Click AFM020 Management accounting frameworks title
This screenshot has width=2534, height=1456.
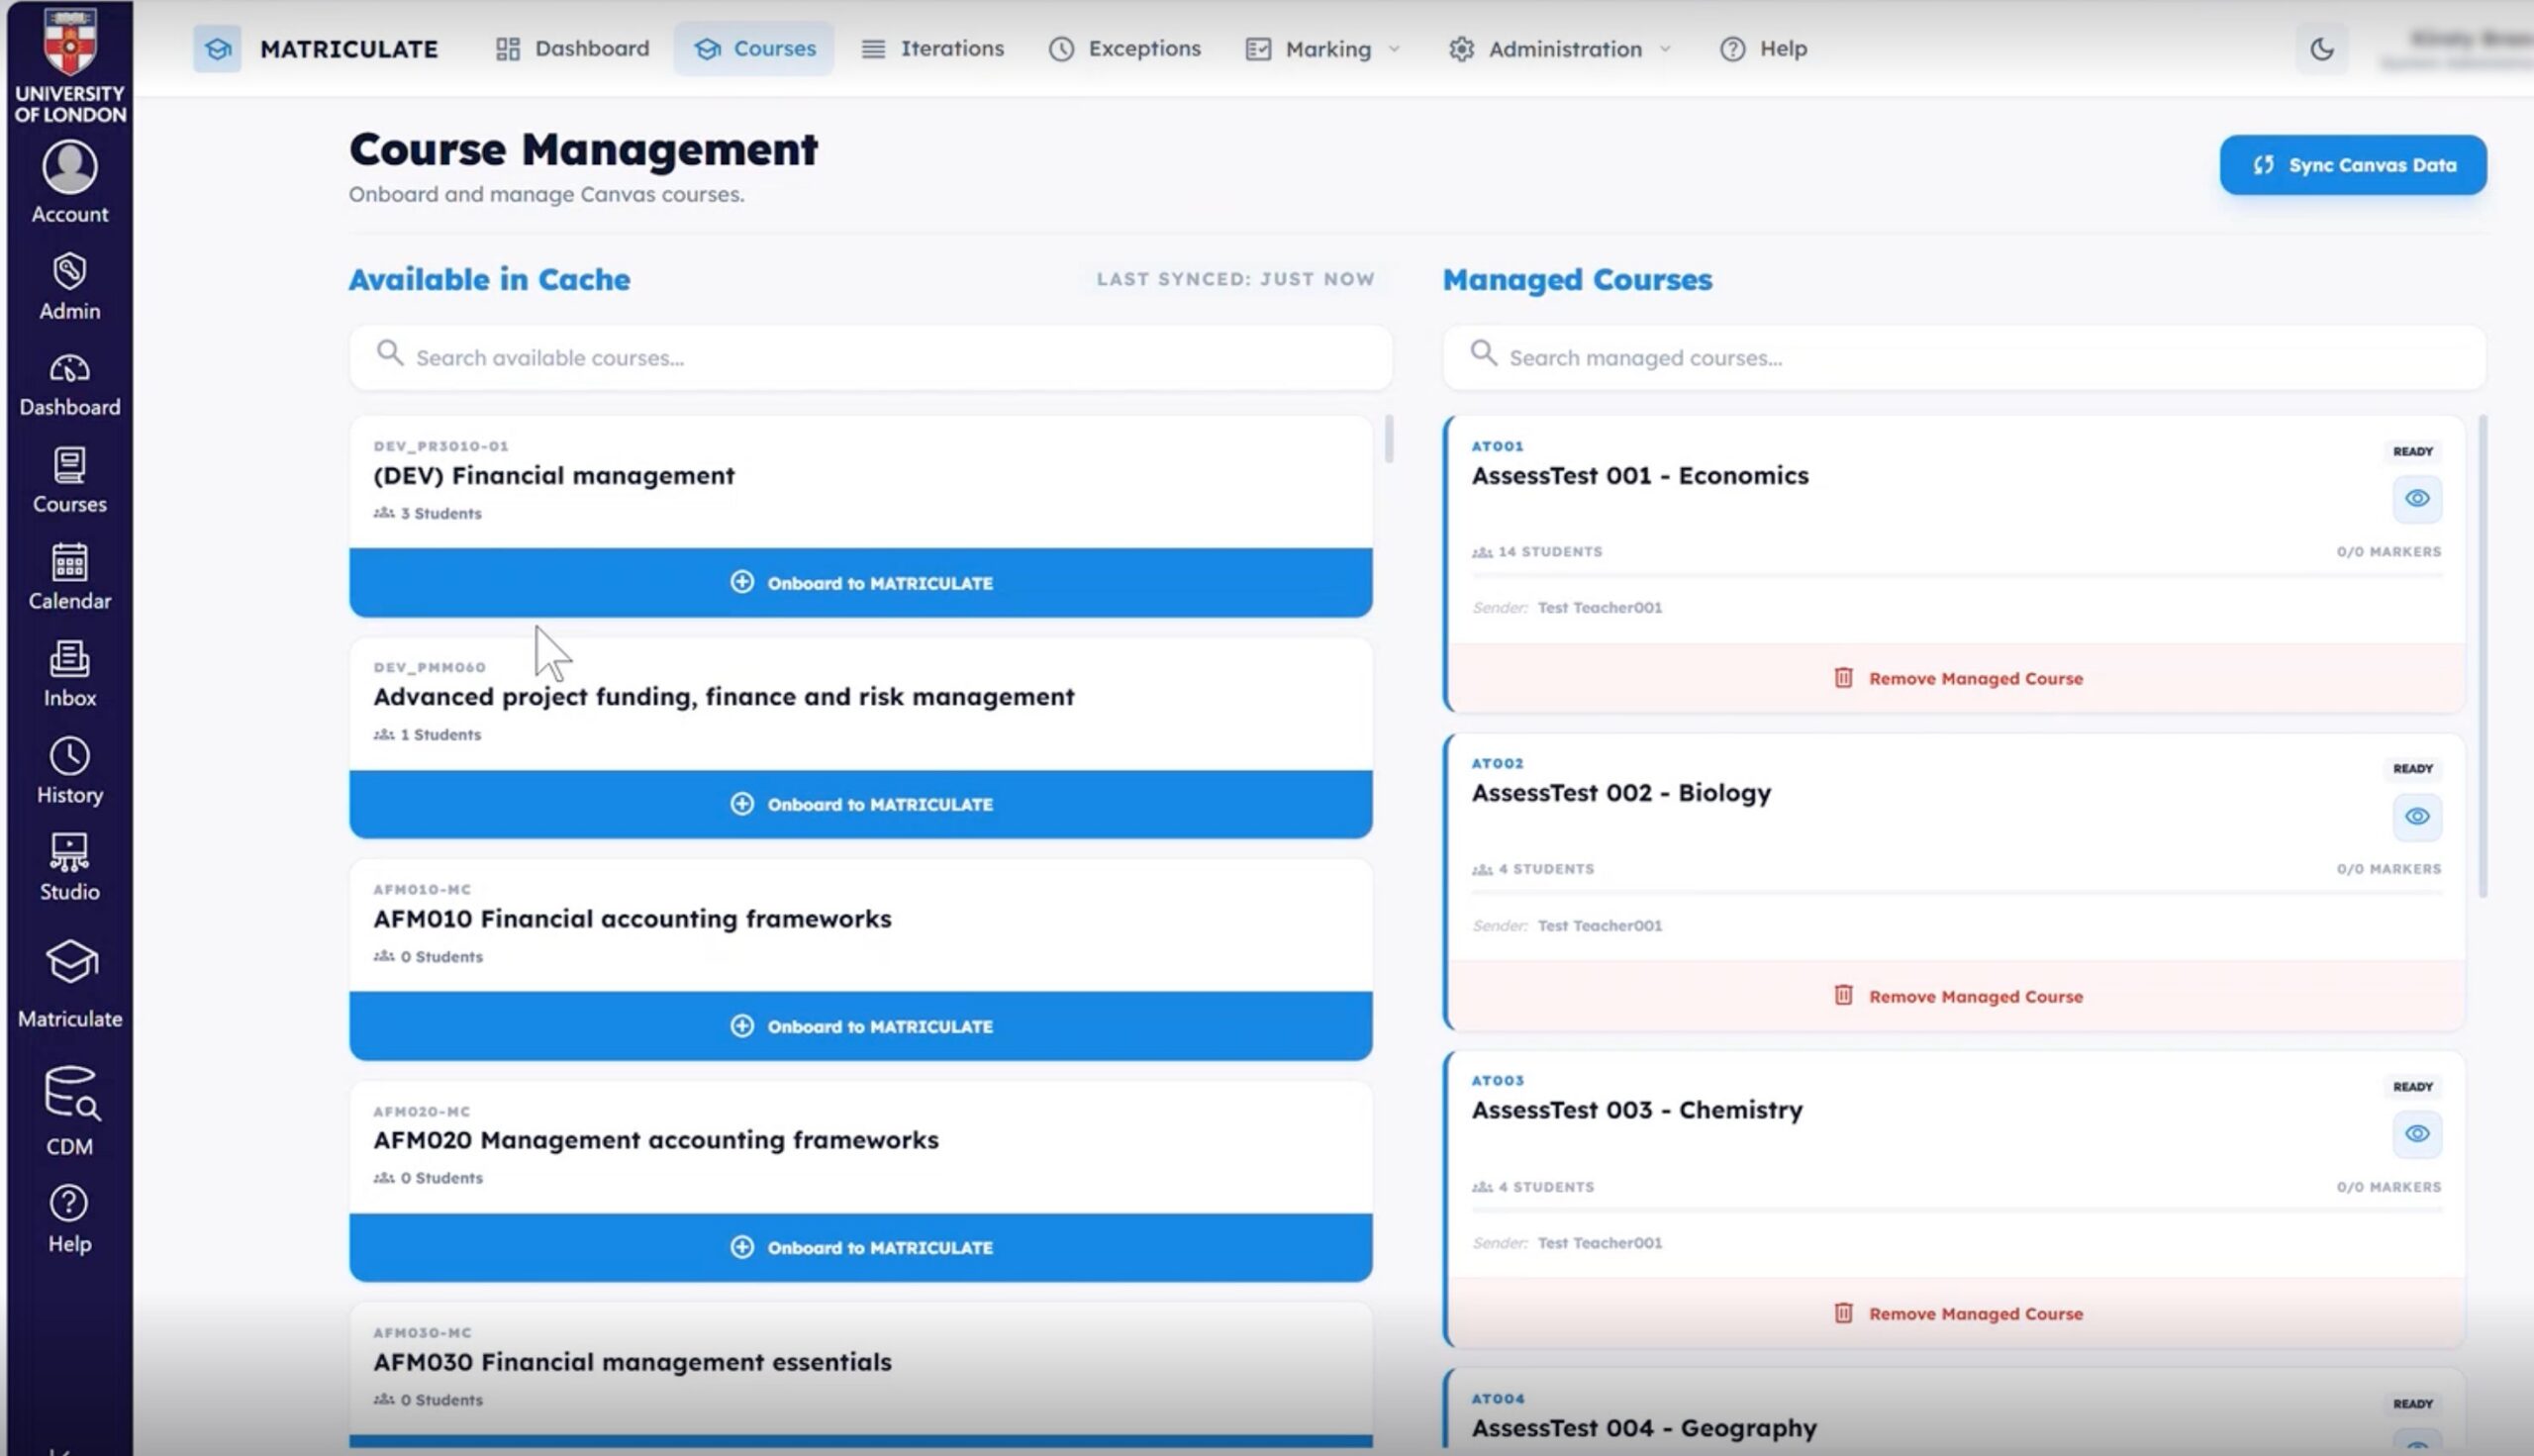655,1140
